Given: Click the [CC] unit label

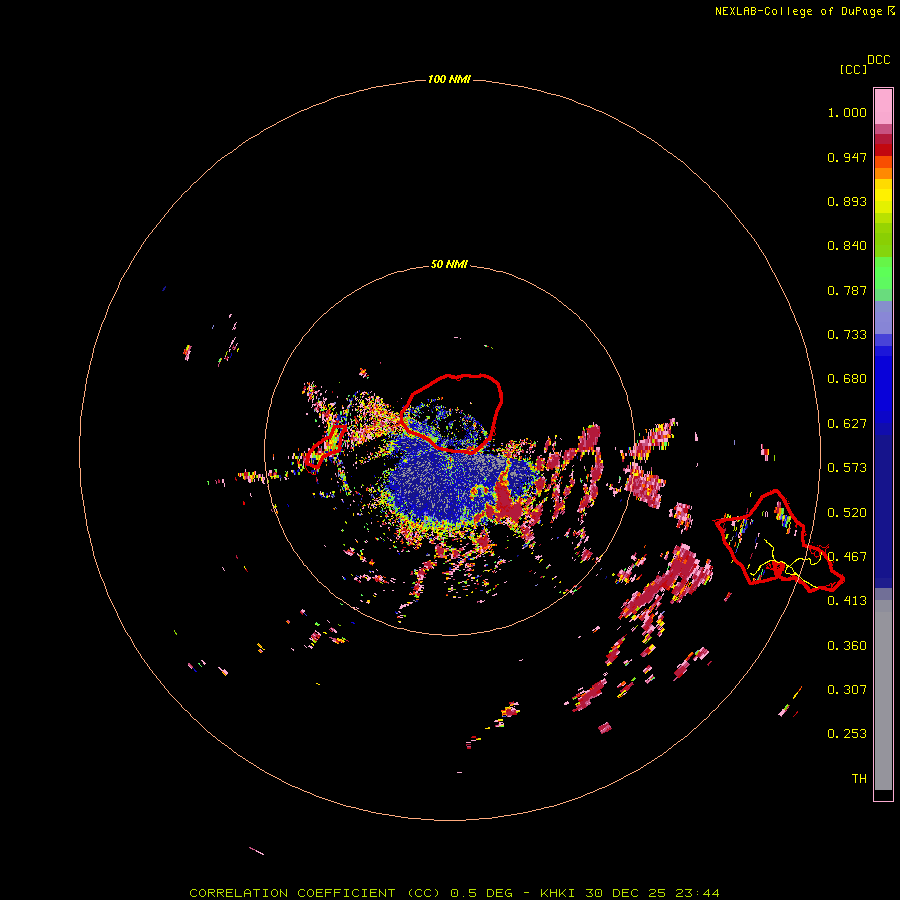Looking at the screenshot, I should (x=854, y=69).
